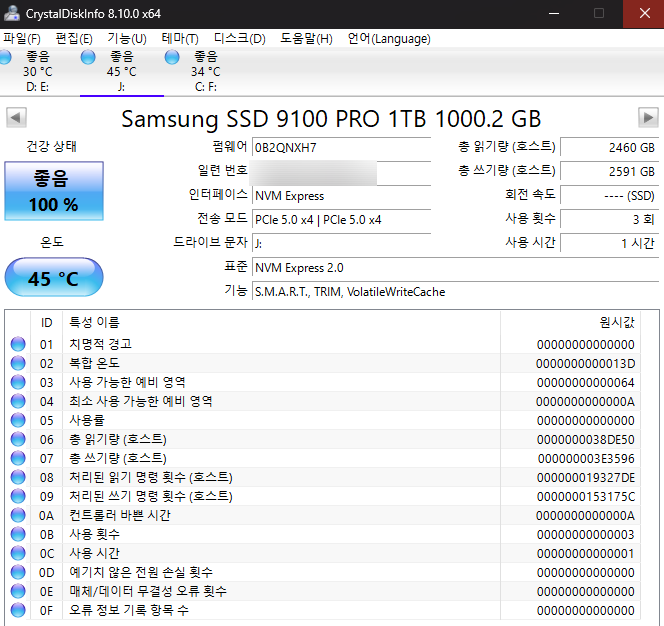The height and width of the screenshot is (626, 664).
Task: Click status orb for 09 처리된 쓰기 명령 횟수
Action: [18, 496]
